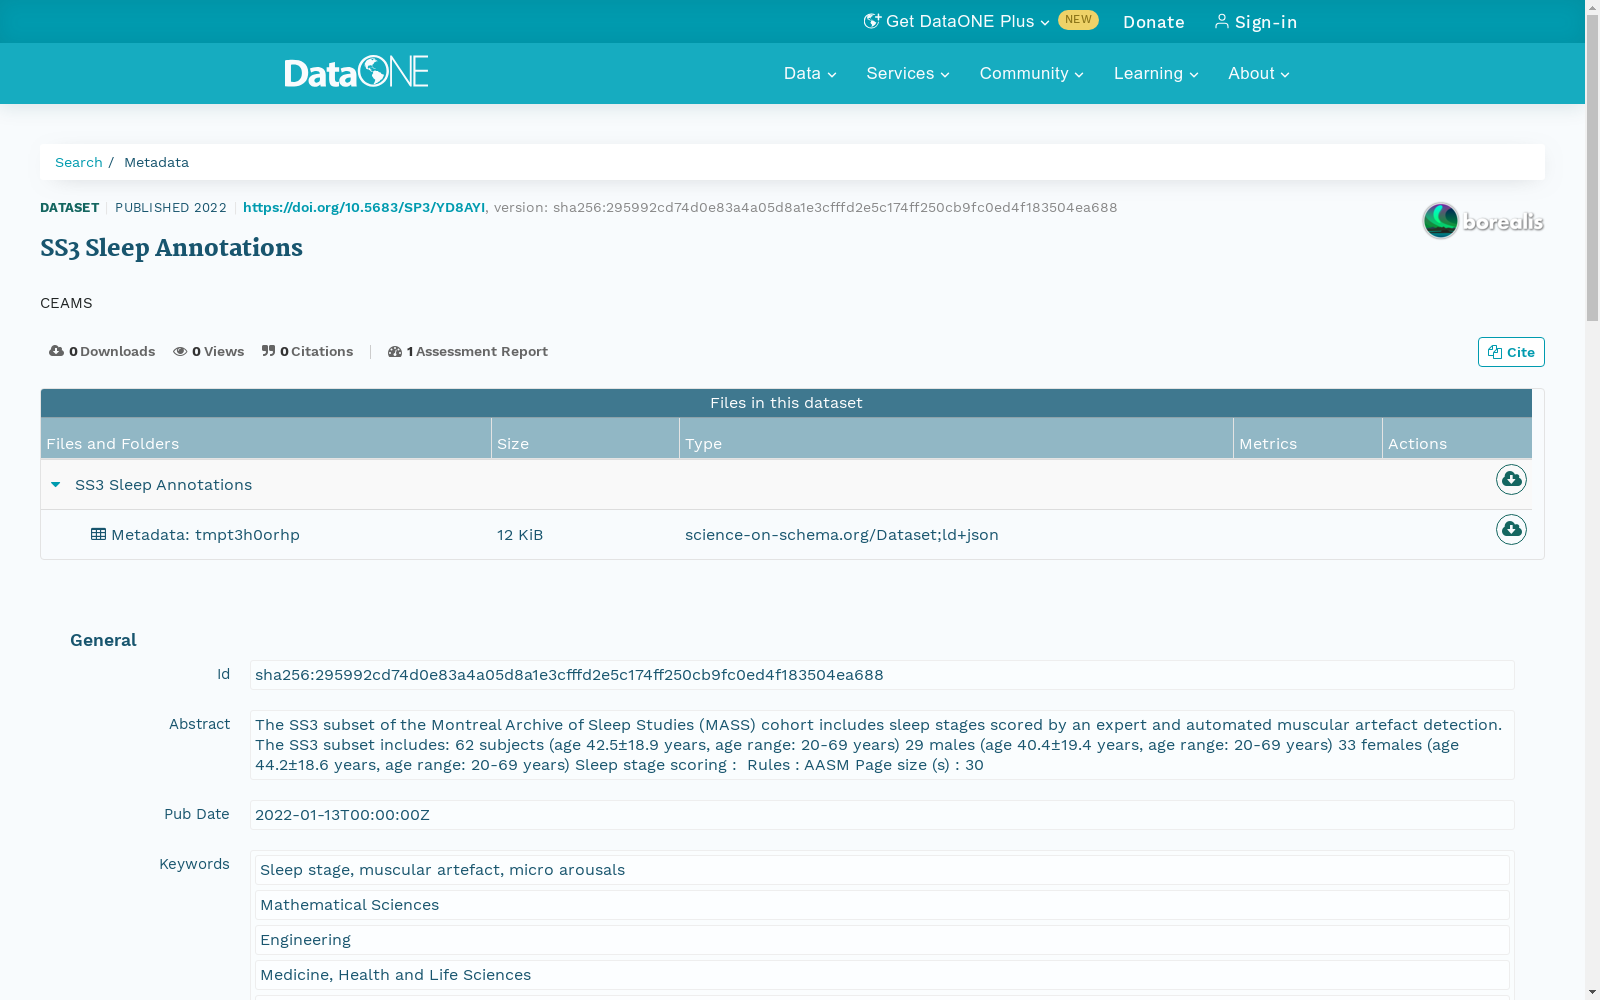Open the 1 Assessment Report link
This screenshot has height=1000, width=1600.
click(x=468, y=351)
